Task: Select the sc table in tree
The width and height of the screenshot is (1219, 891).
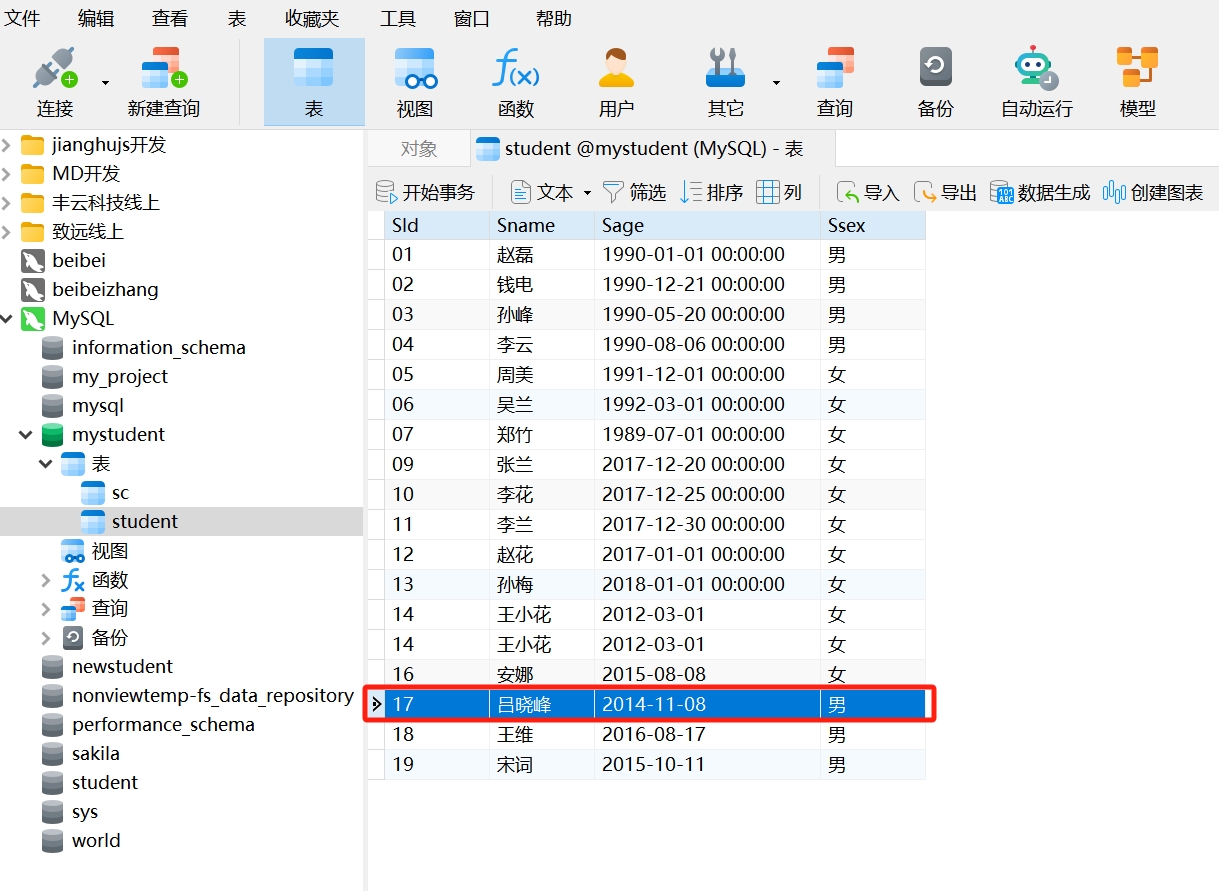Action: pos(120,493)
